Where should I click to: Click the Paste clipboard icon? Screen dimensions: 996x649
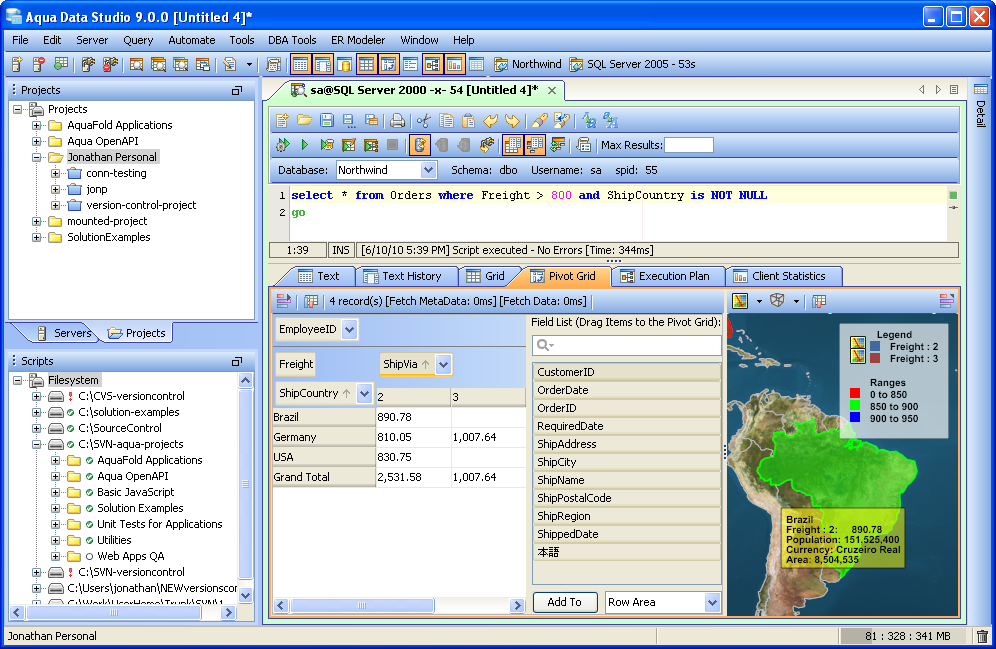tap(468, 120)
